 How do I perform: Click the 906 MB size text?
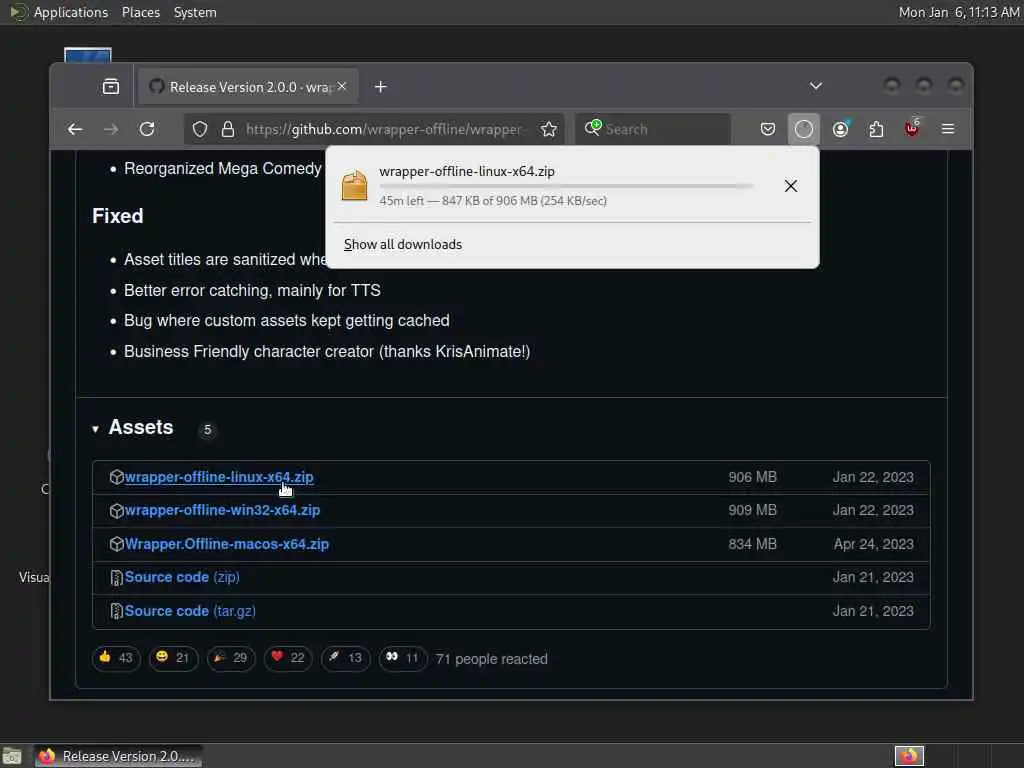(752, 477)
